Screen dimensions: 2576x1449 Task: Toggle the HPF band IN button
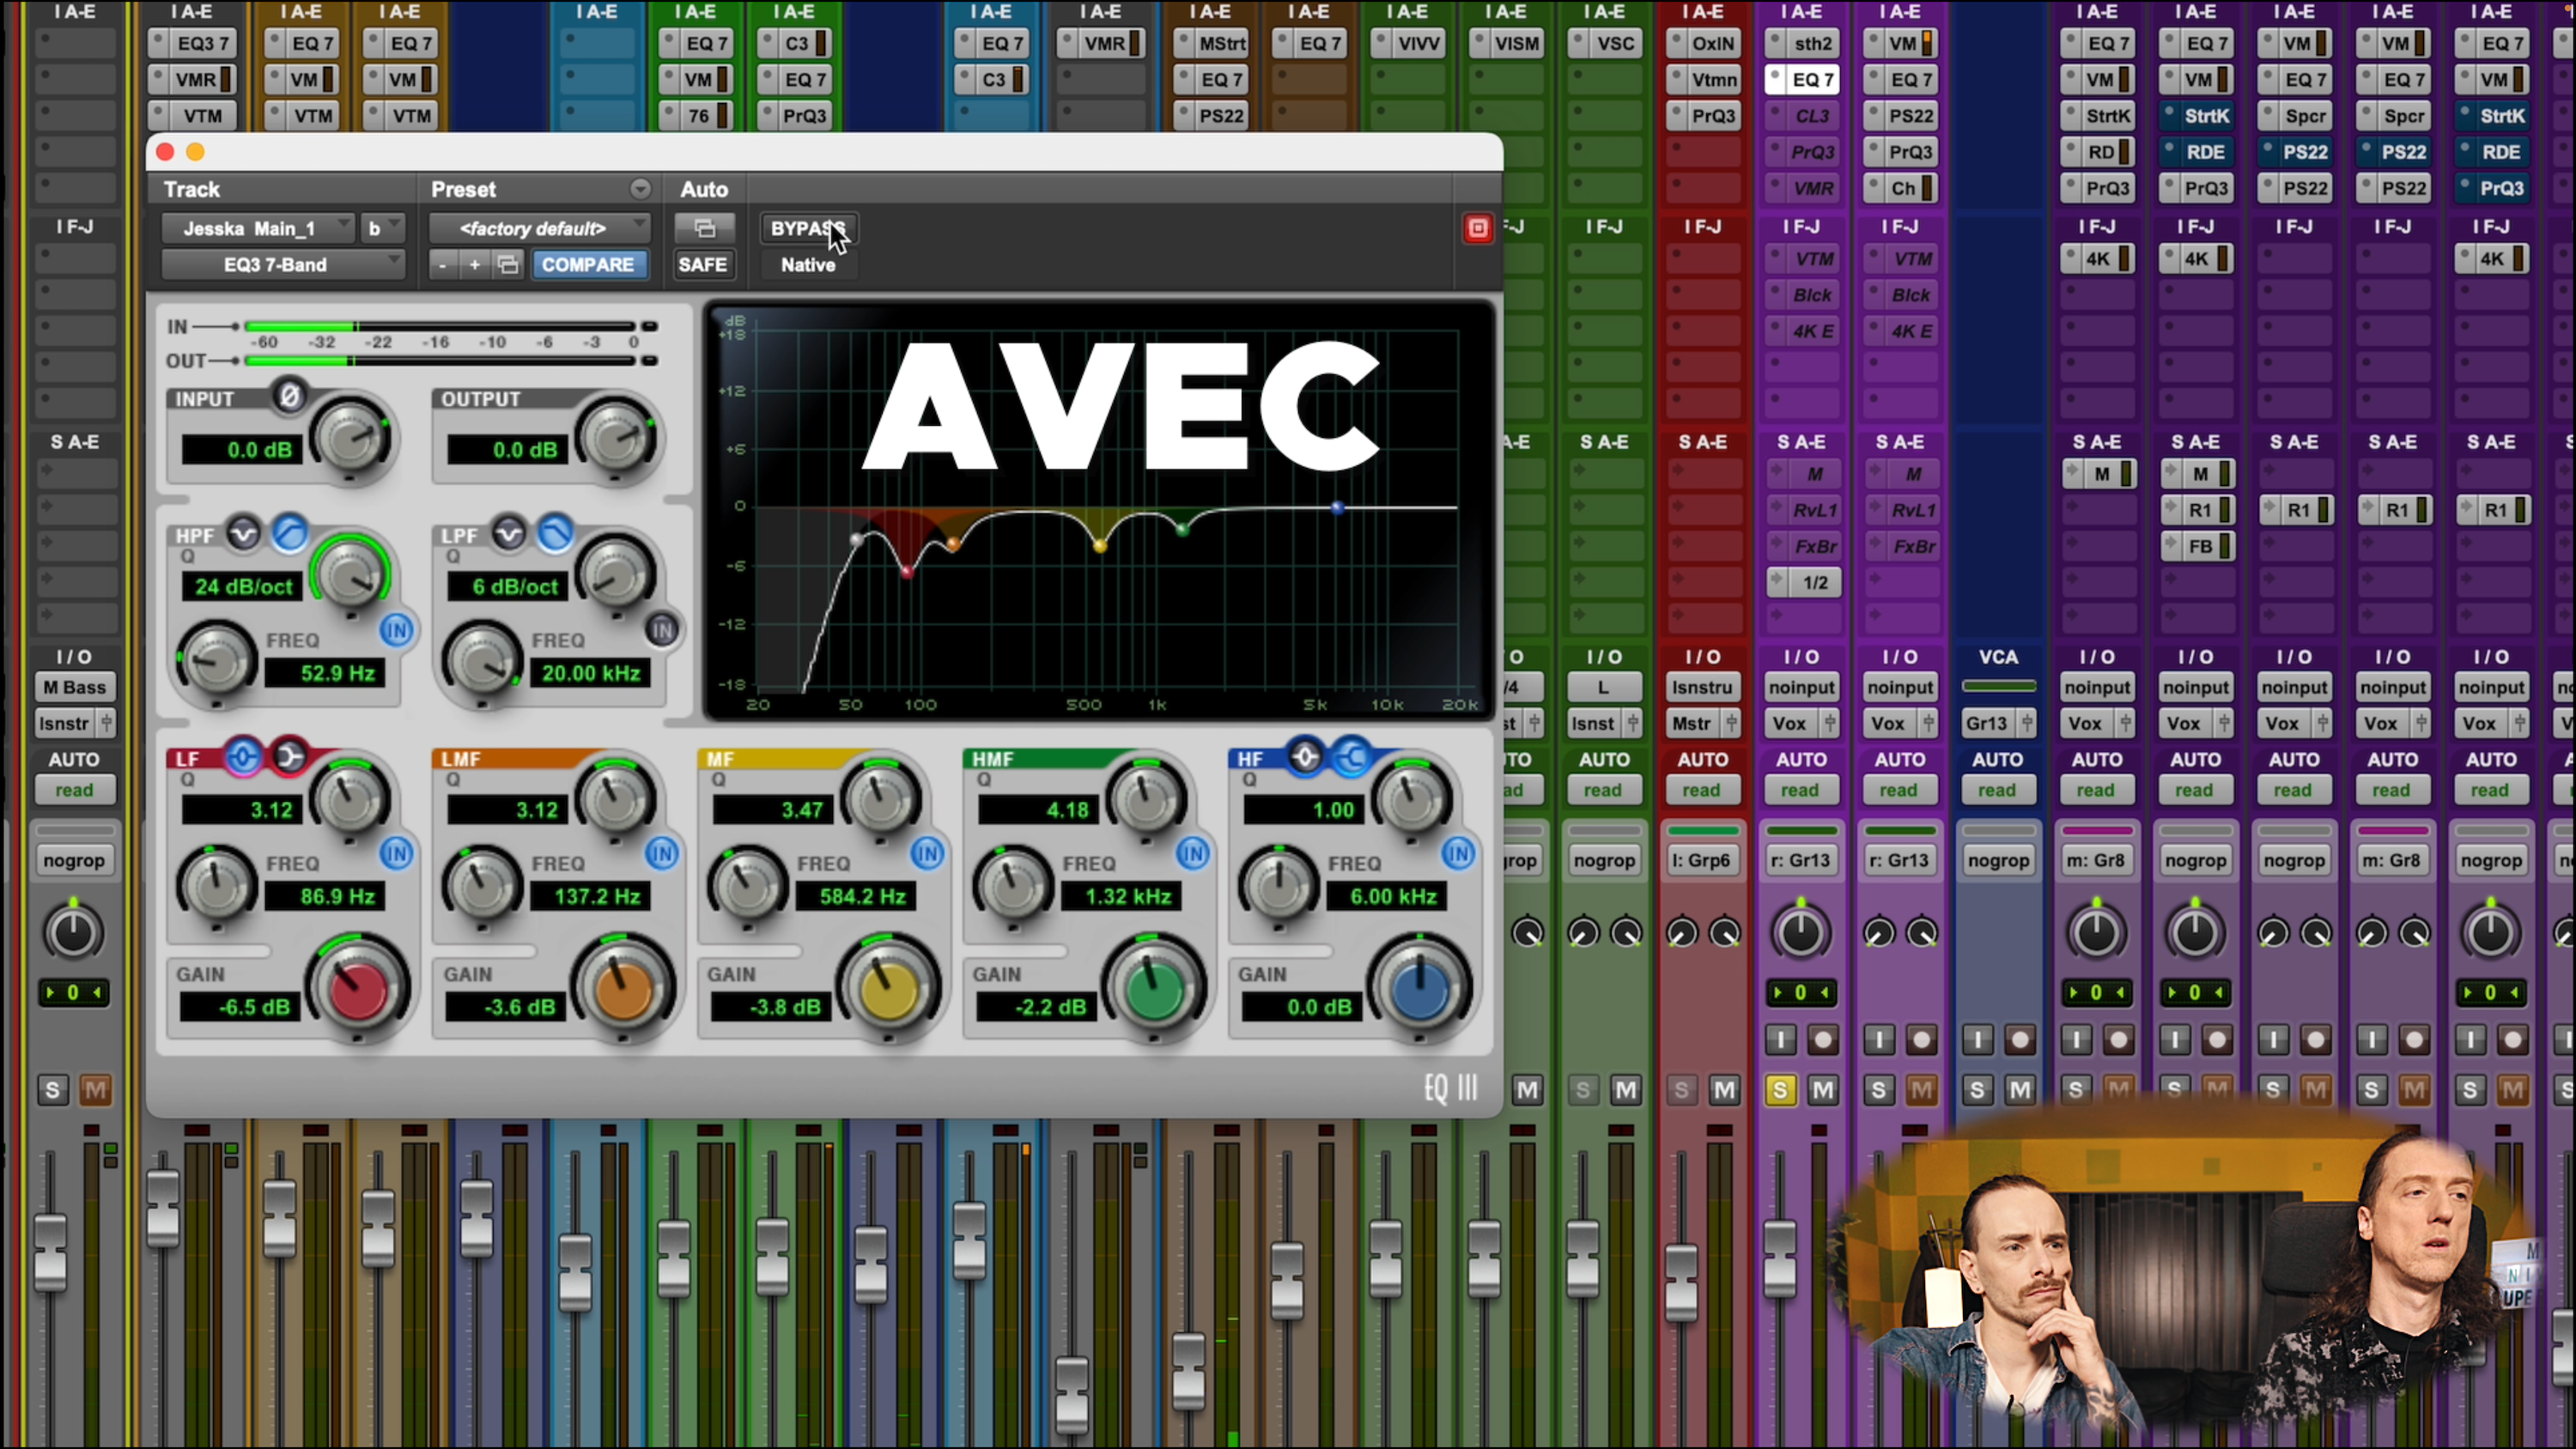tap(396, 630)
